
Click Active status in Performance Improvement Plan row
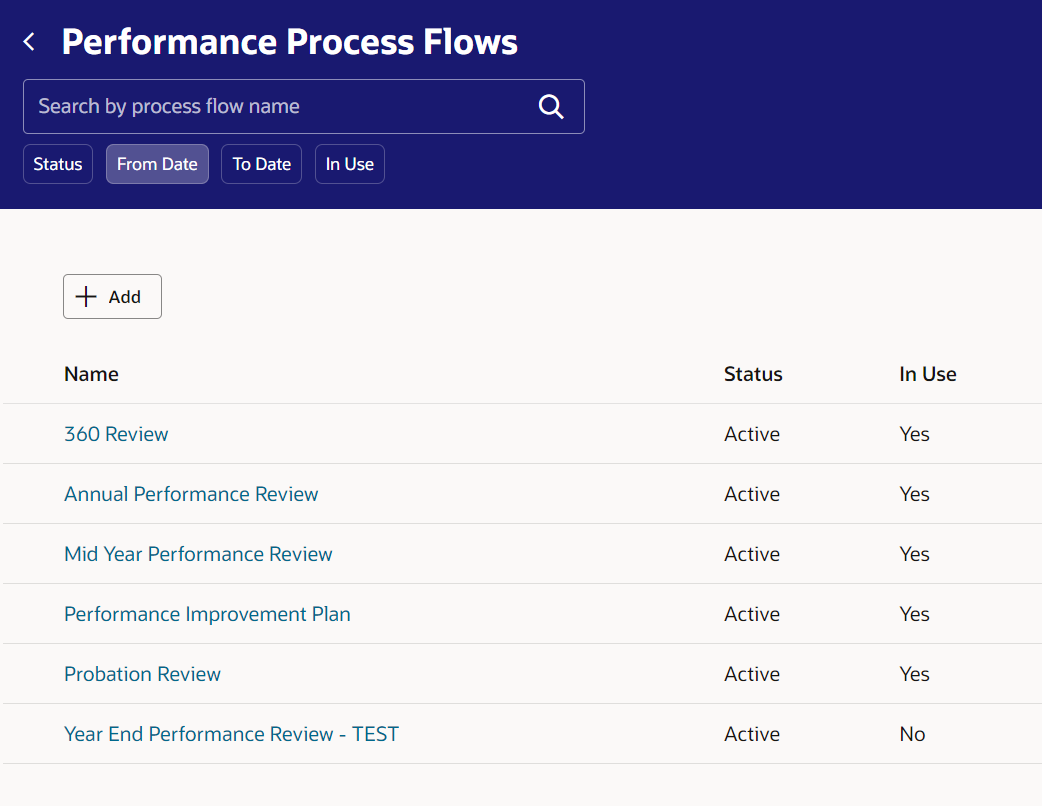(752, 614)
